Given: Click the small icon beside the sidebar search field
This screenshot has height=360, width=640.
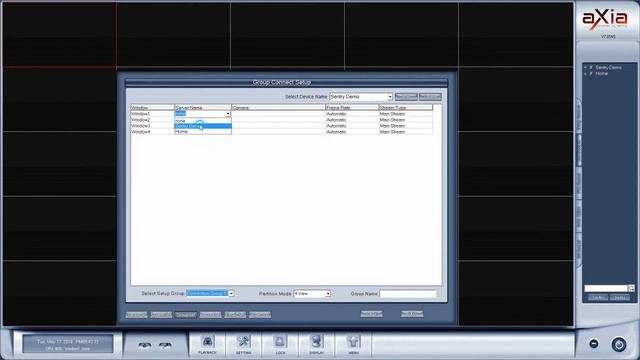Looking at the screenshot, I should (631, 288).
